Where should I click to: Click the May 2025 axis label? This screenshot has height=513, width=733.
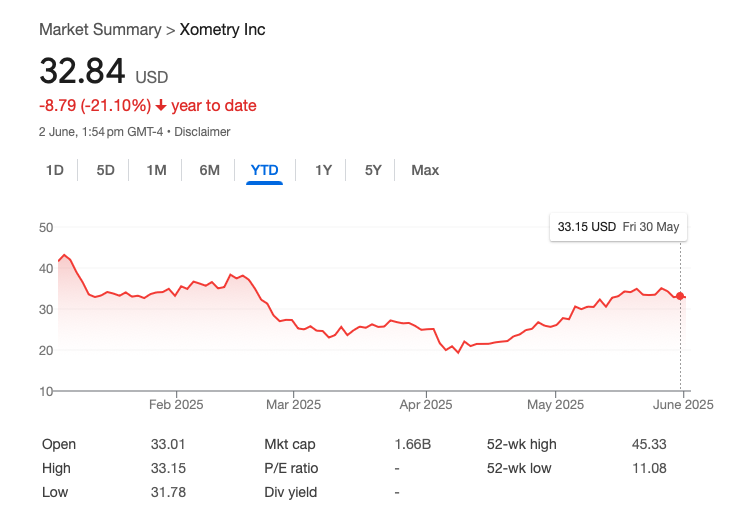(x=555, y=405)
